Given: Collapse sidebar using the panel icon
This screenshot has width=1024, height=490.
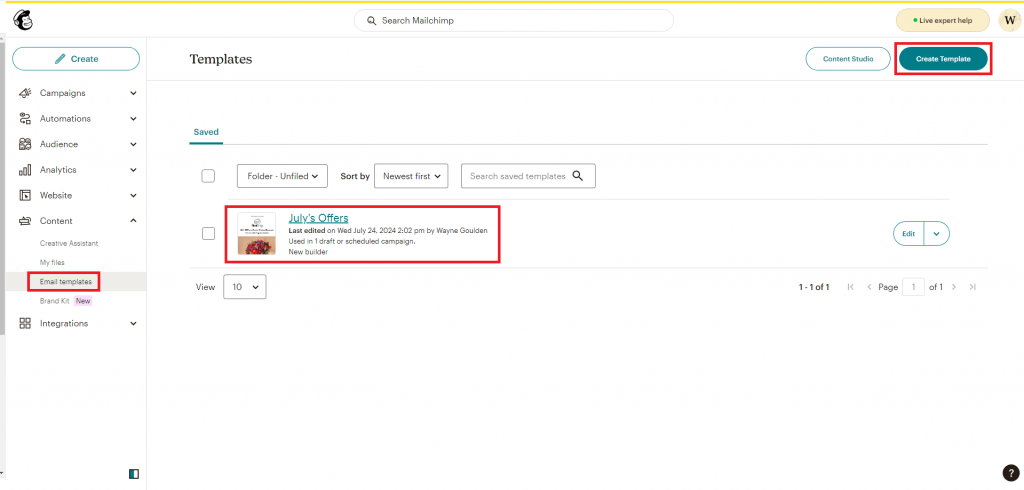Looking at the screenshot, I should pos(134,473).
